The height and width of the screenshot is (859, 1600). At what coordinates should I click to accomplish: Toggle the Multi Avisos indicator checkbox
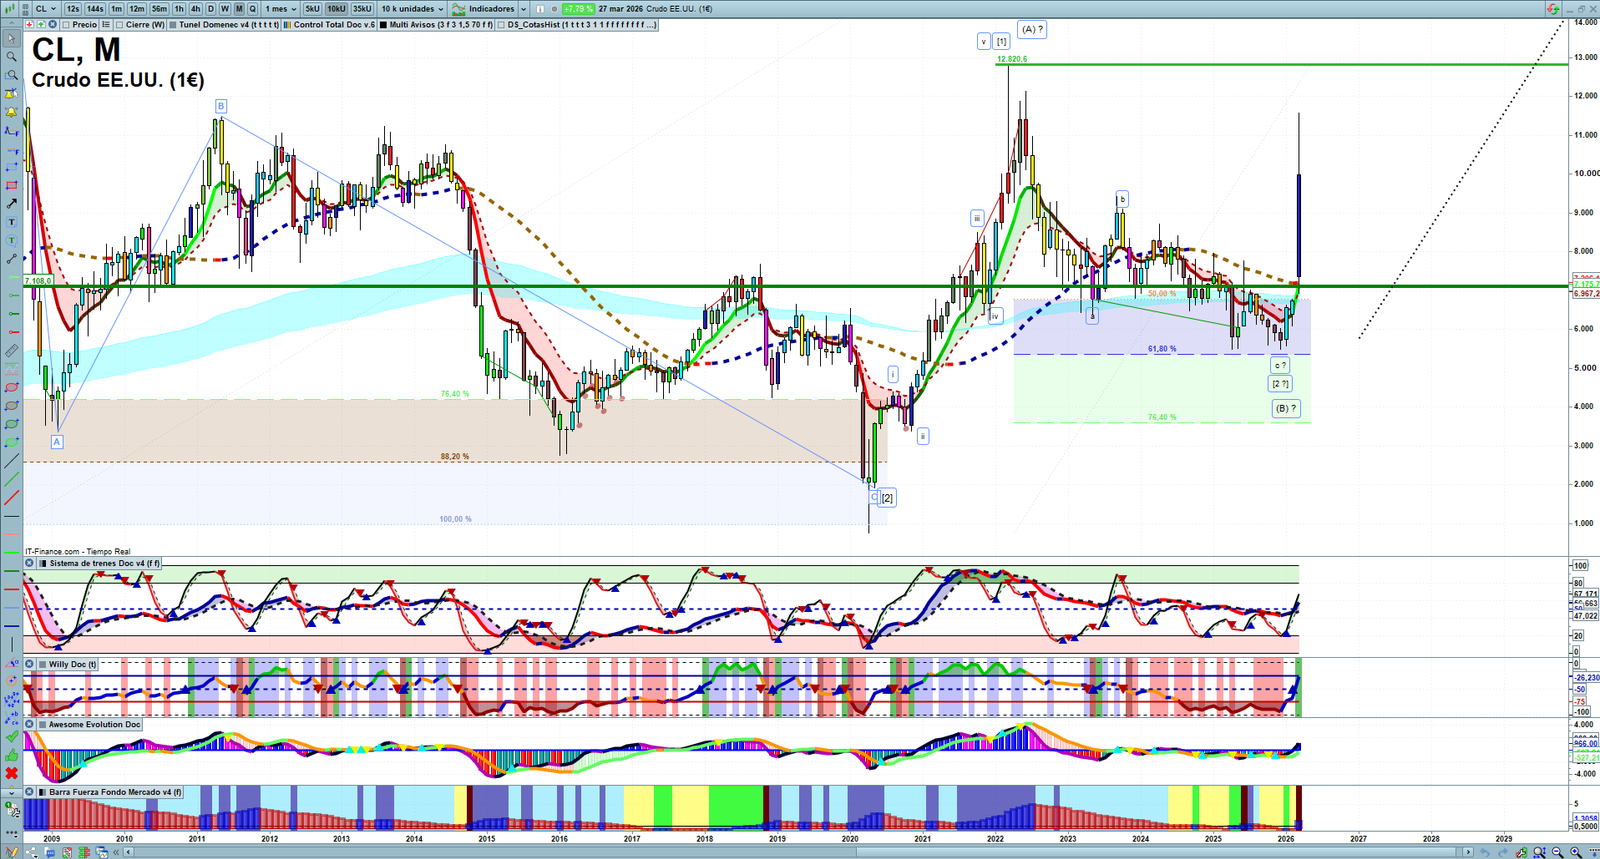383,24
